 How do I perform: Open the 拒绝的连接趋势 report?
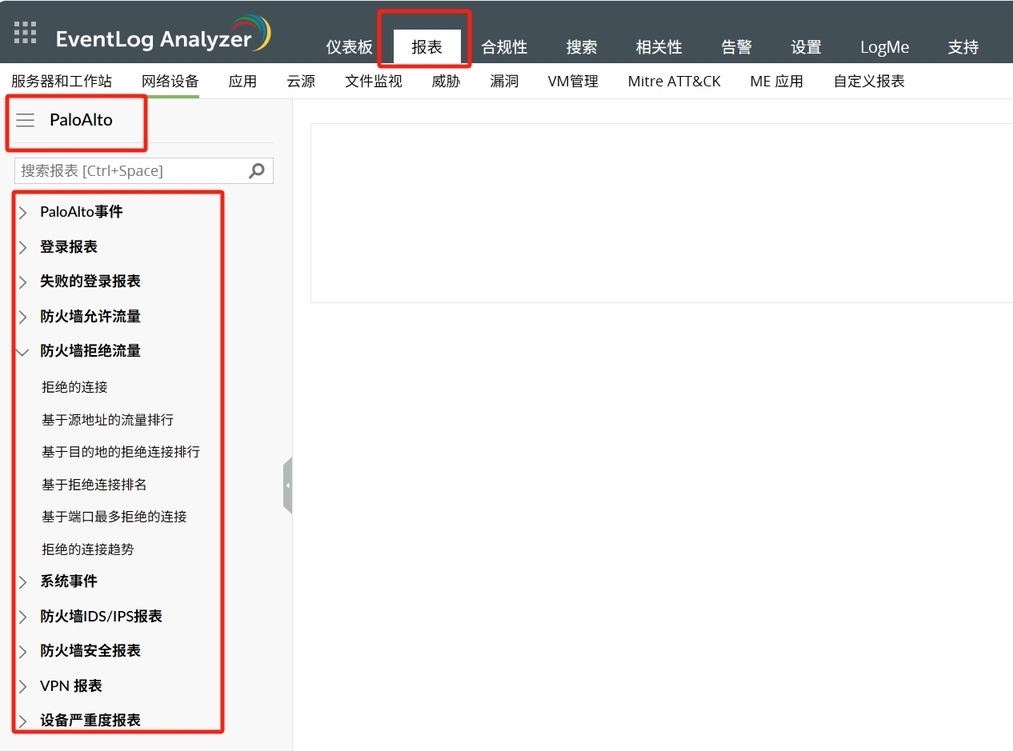[88, 549]
